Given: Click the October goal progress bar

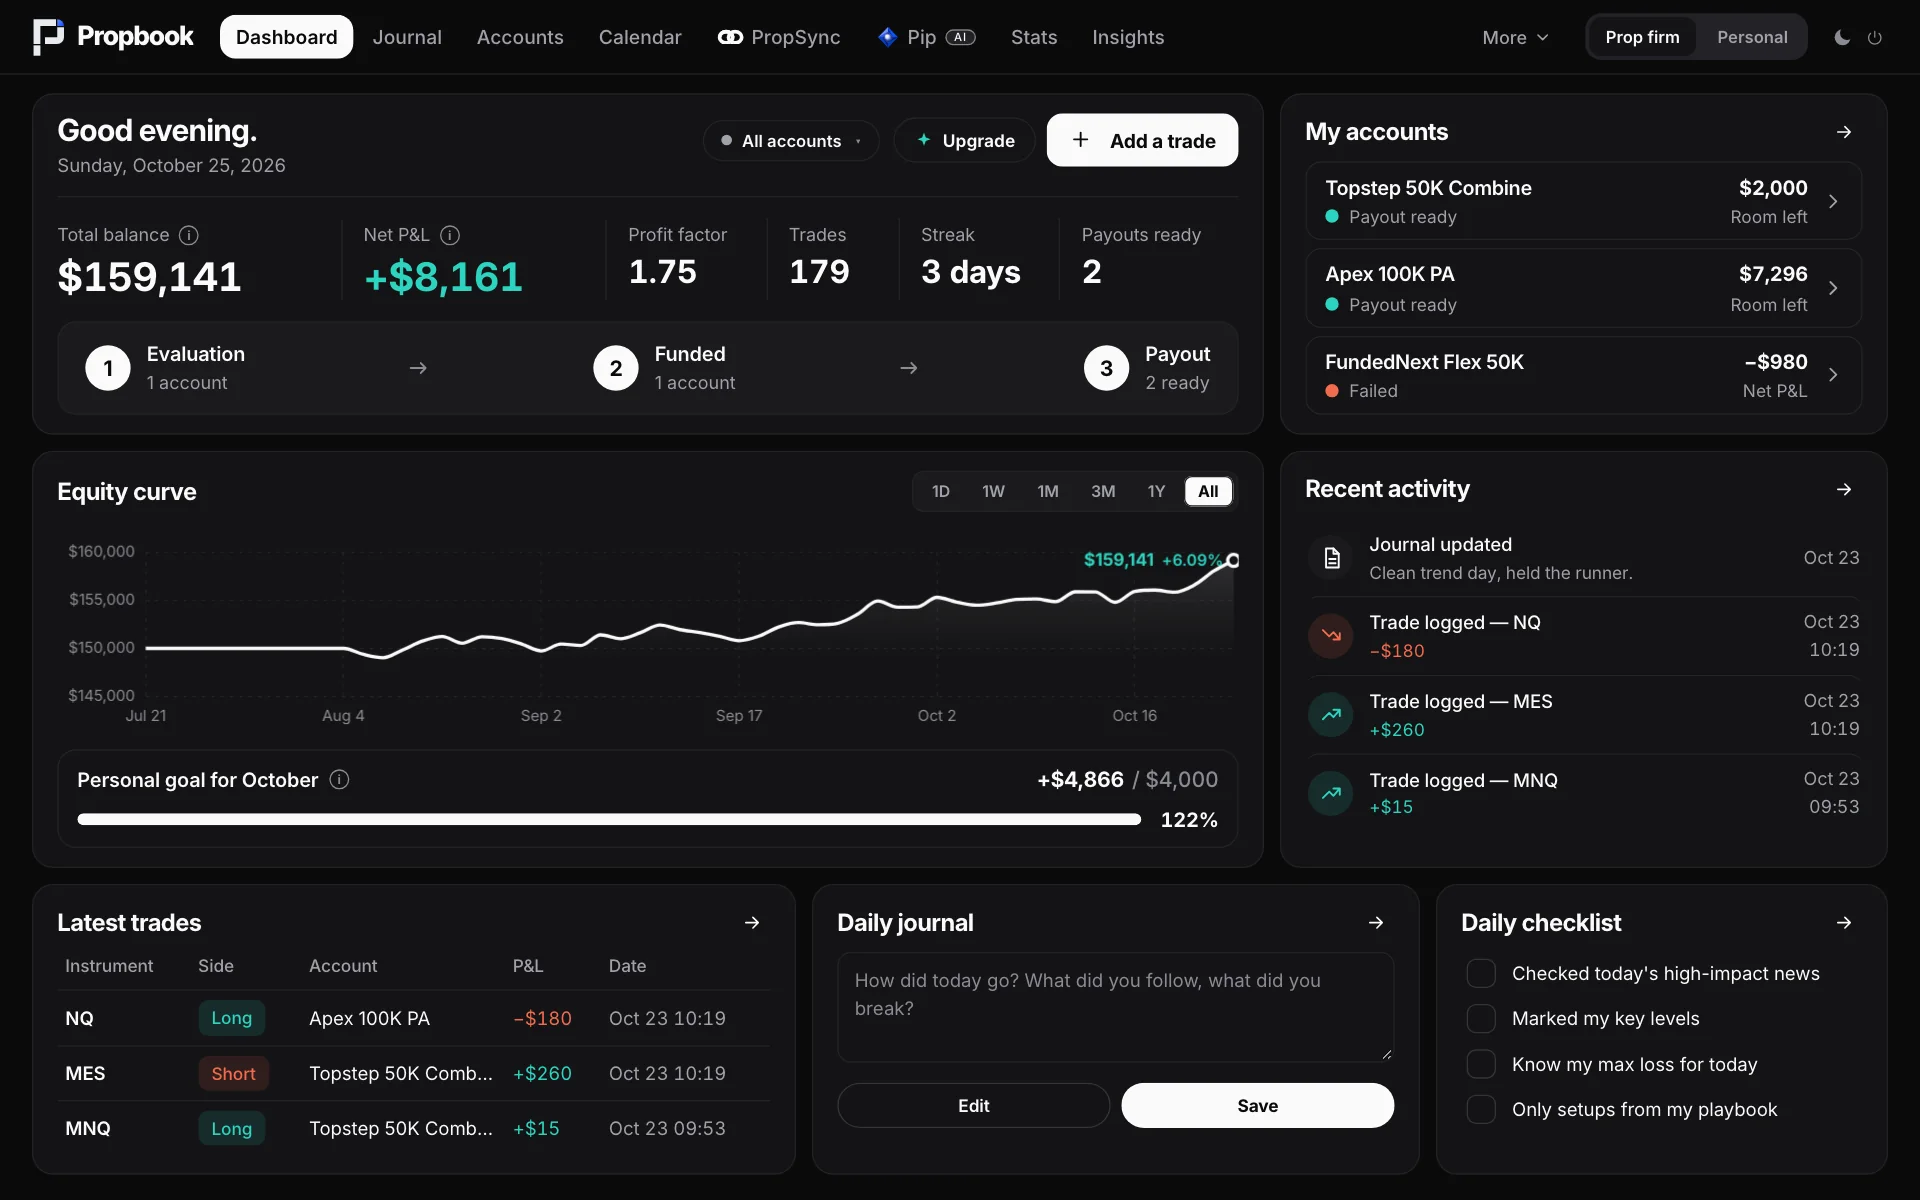Looking at the screenshot, I should (609, 819).
